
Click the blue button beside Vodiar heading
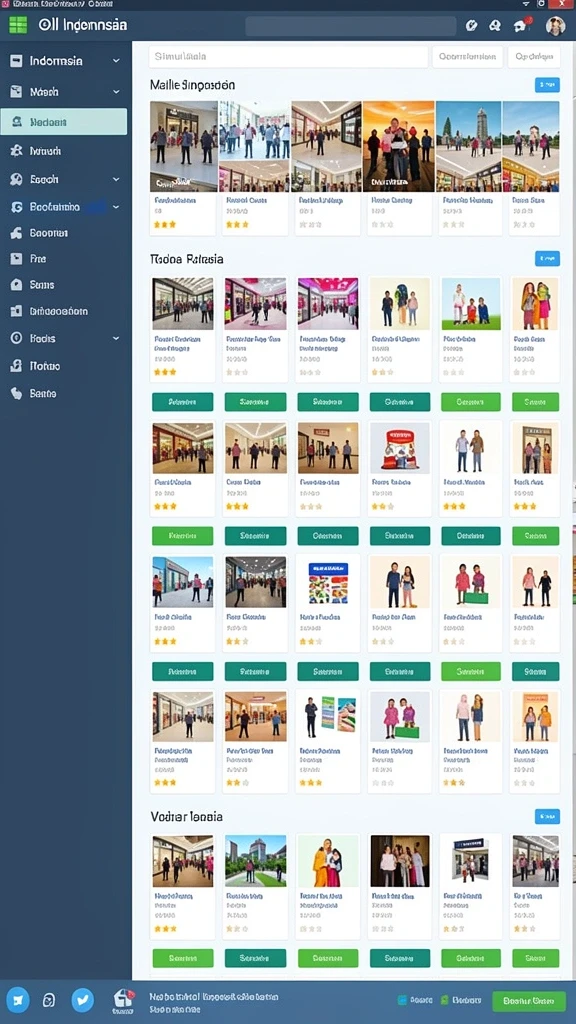point(547,816)
